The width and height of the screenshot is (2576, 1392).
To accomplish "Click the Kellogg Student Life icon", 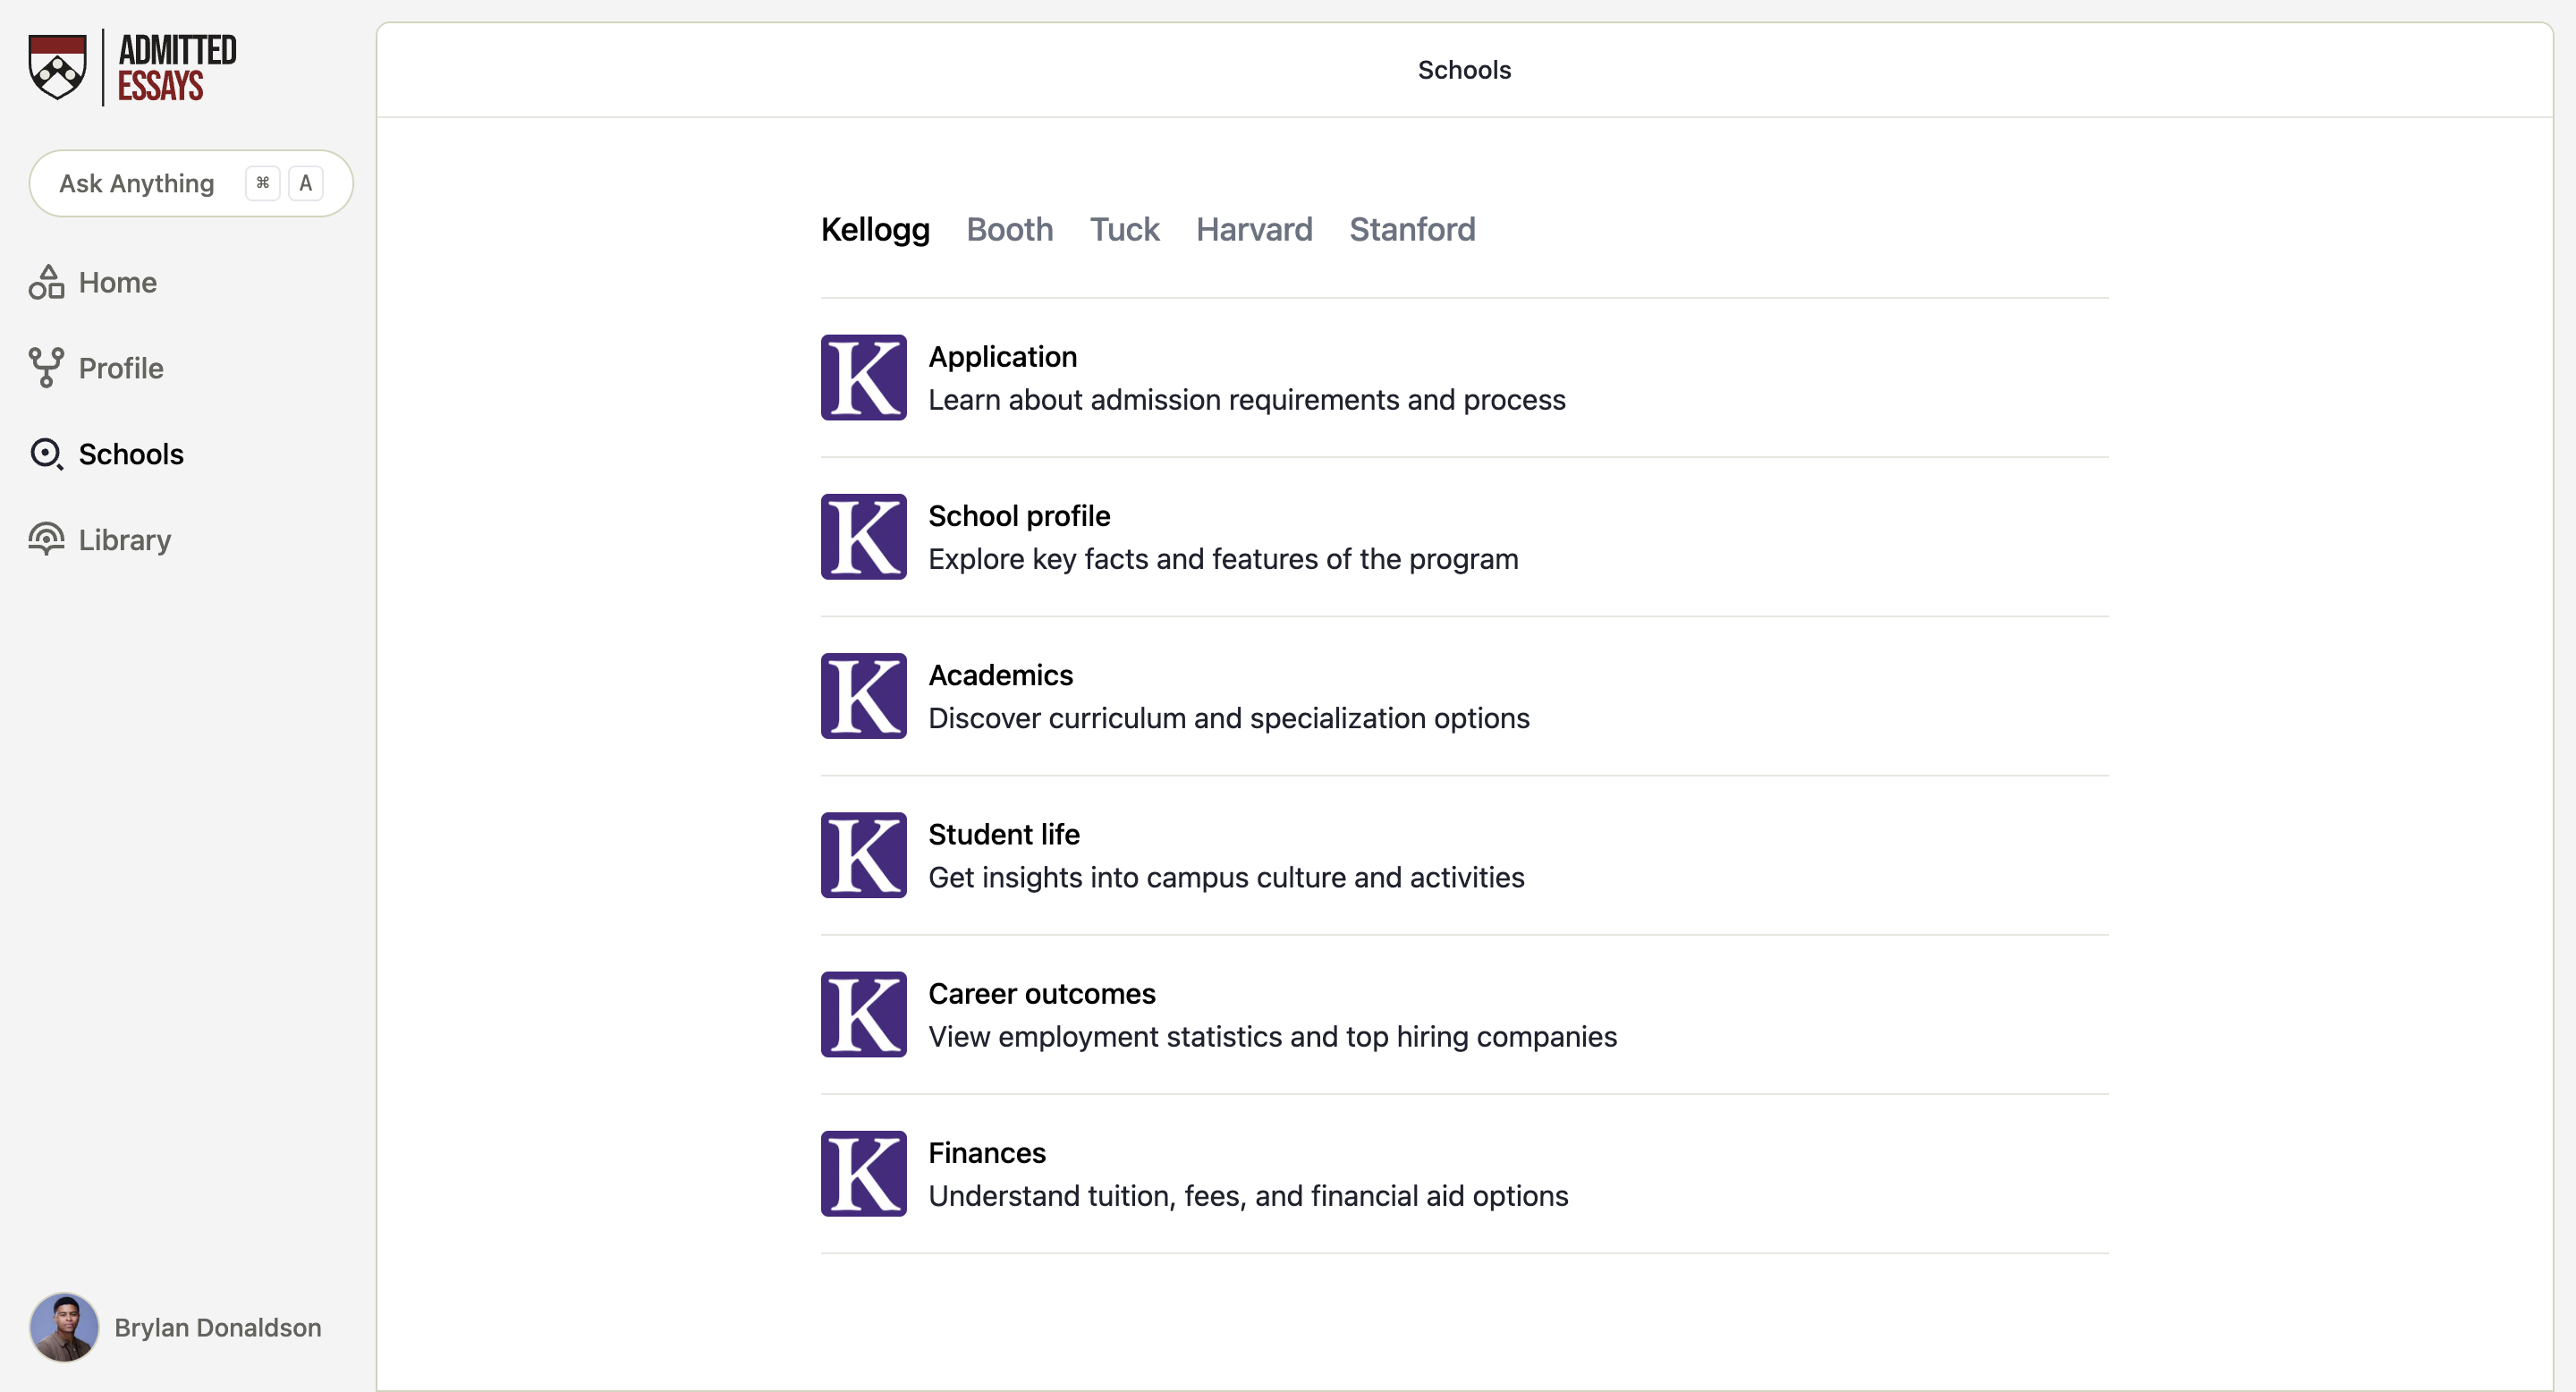I will tap(864, 853).
